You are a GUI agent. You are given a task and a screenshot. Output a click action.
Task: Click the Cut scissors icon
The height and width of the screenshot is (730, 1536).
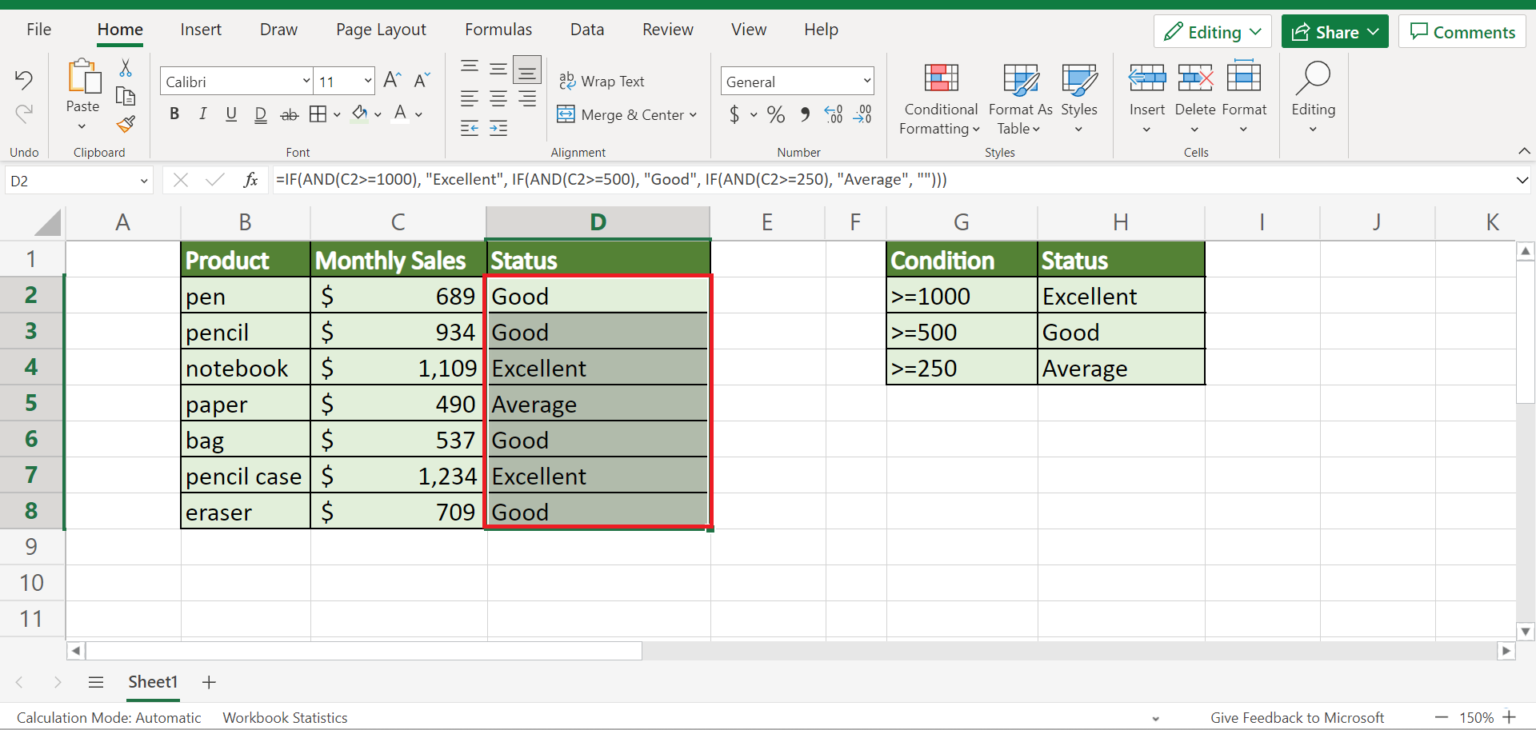click(126, 68)
